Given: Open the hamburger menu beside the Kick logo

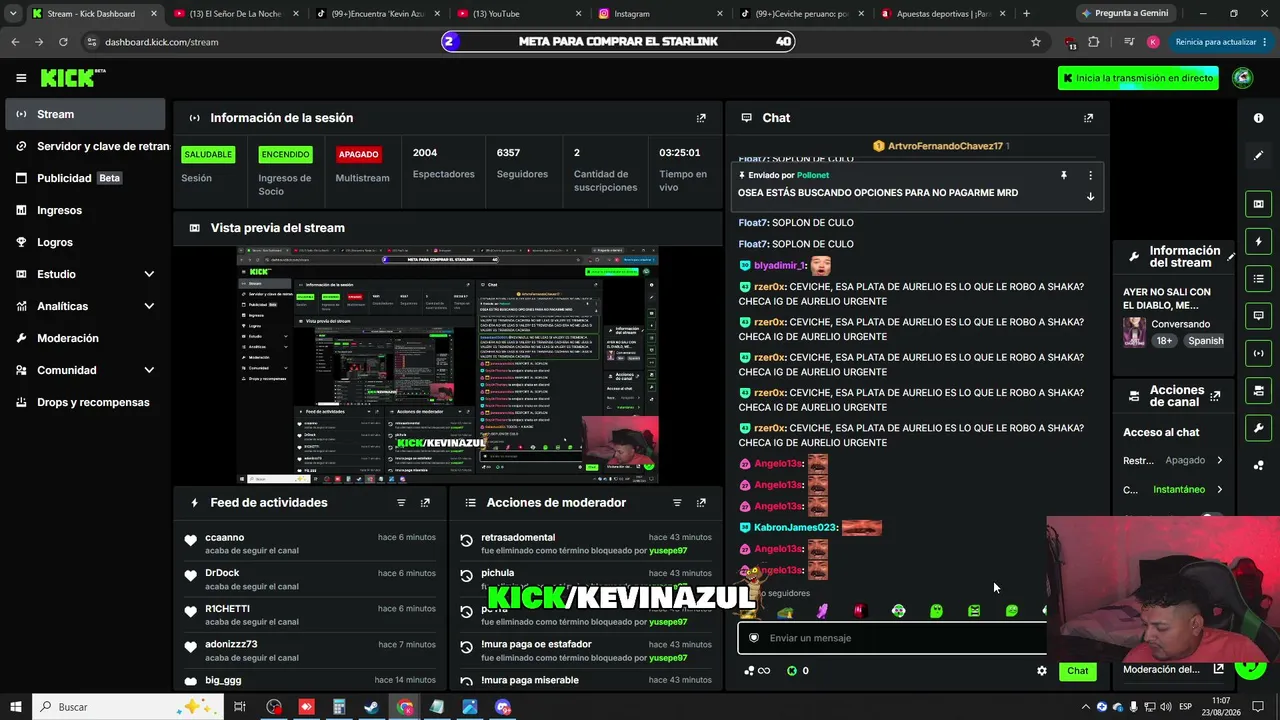Looking at the screenshot, I should click(x=21, y=78).
